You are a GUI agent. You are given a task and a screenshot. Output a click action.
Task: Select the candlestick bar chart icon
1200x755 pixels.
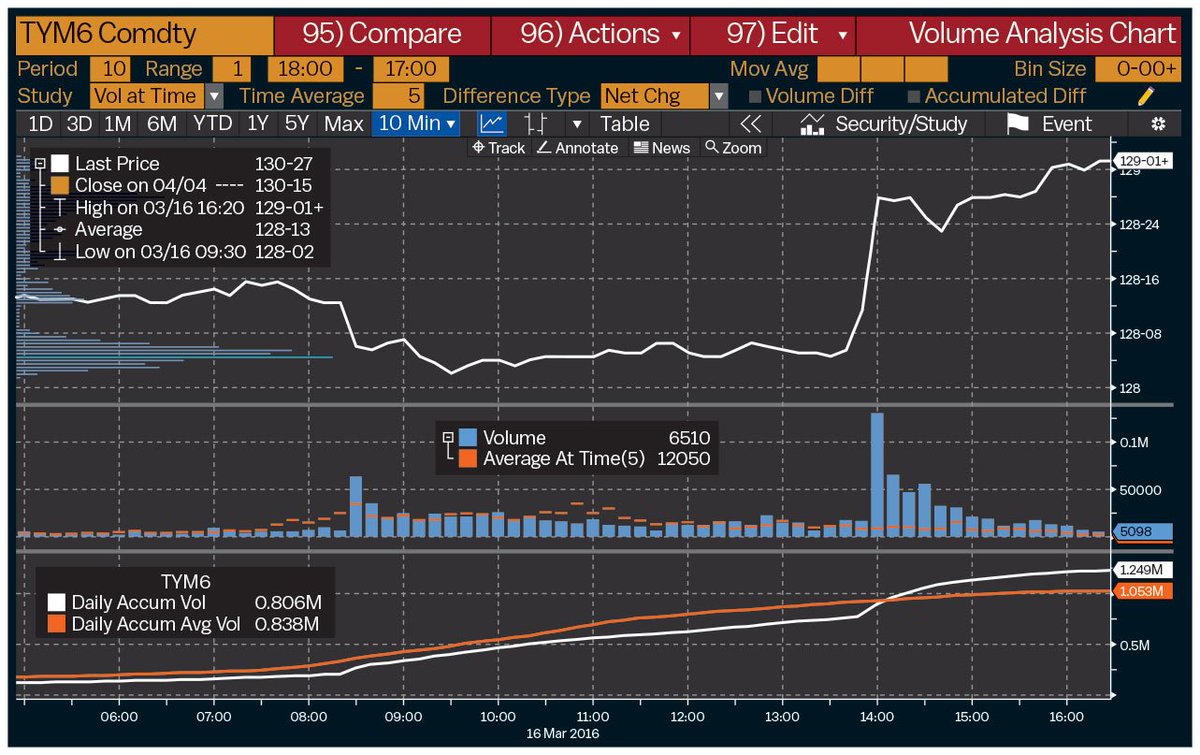[536, 124]
